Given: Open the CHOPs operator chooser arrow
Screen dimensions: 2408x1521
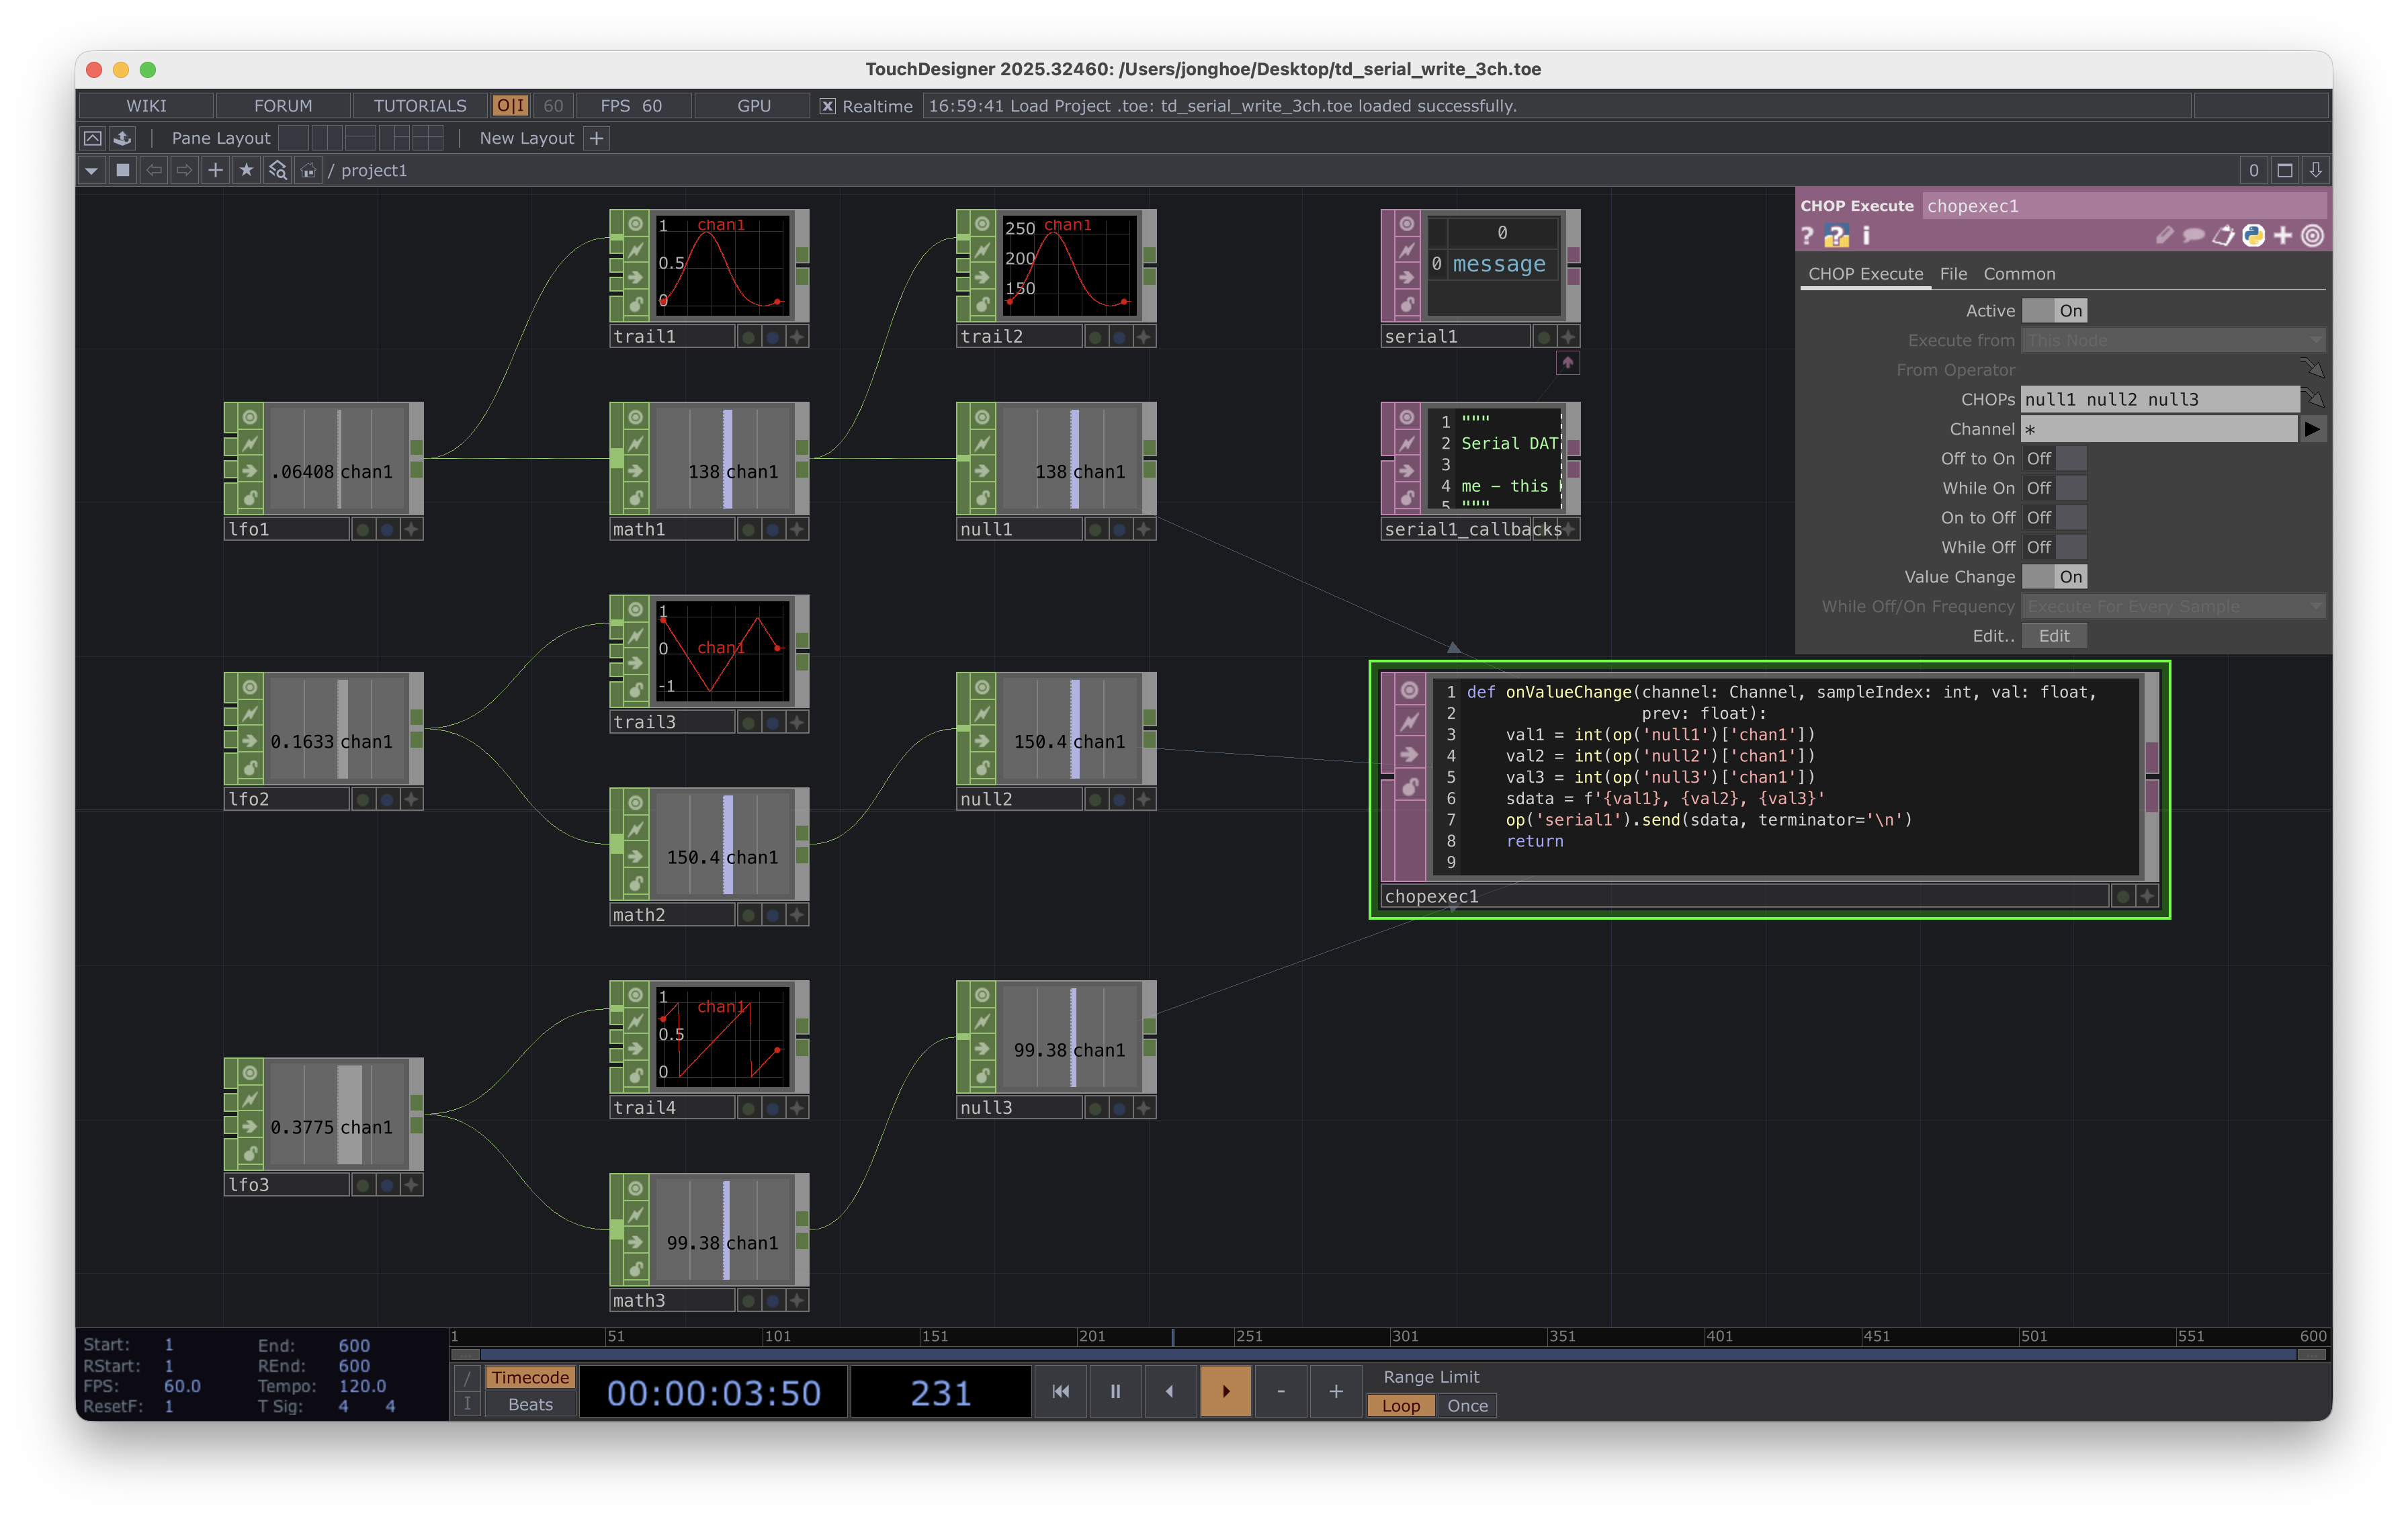Looking at the screenshot, I should pos(2312,399).
